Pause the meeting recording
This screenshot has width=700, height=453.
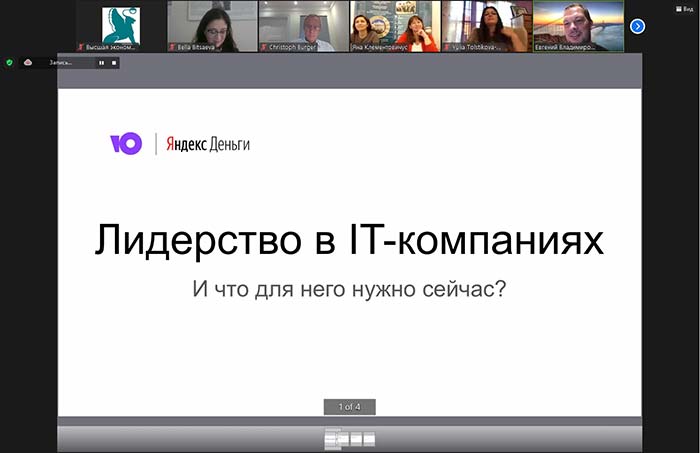tap(102, 63)
